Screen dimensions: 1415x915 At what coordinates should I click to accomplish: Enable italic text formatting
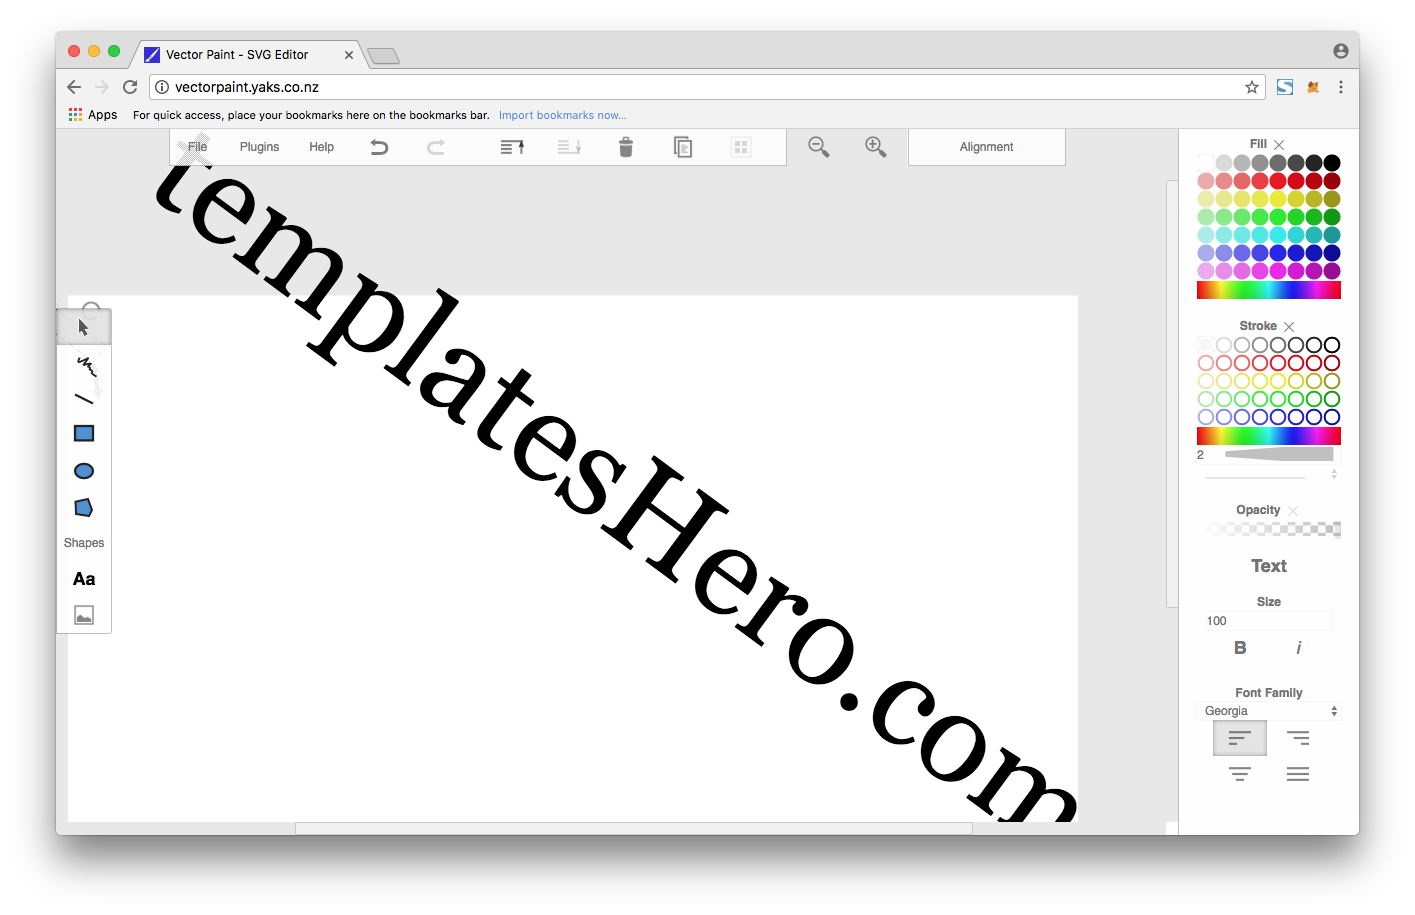click(1298, 647)
